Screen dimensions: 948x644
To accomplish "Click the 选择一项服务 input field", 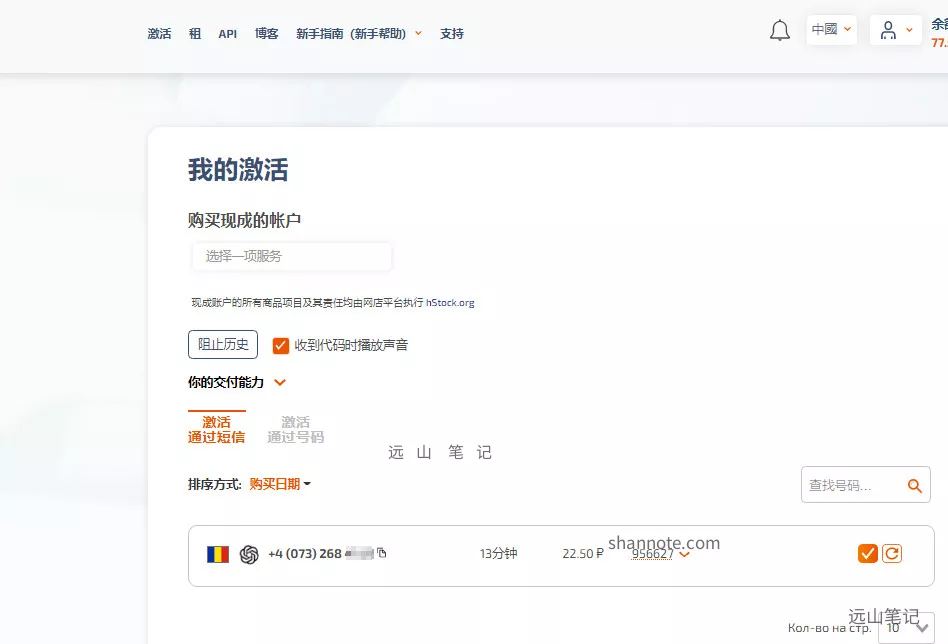I will tap(291, 256).
